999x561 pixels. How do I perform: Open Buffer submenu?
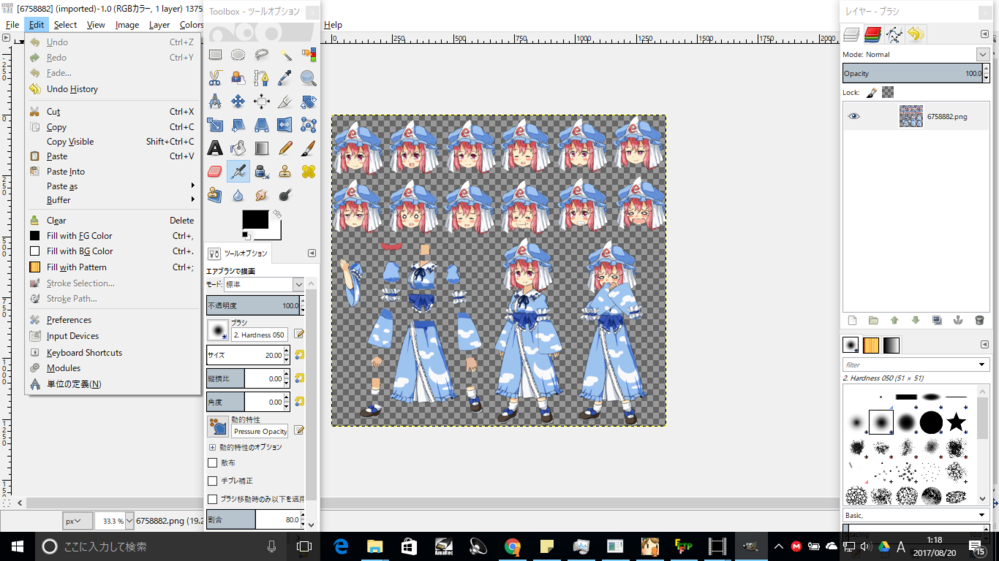(x=112, y=200)
